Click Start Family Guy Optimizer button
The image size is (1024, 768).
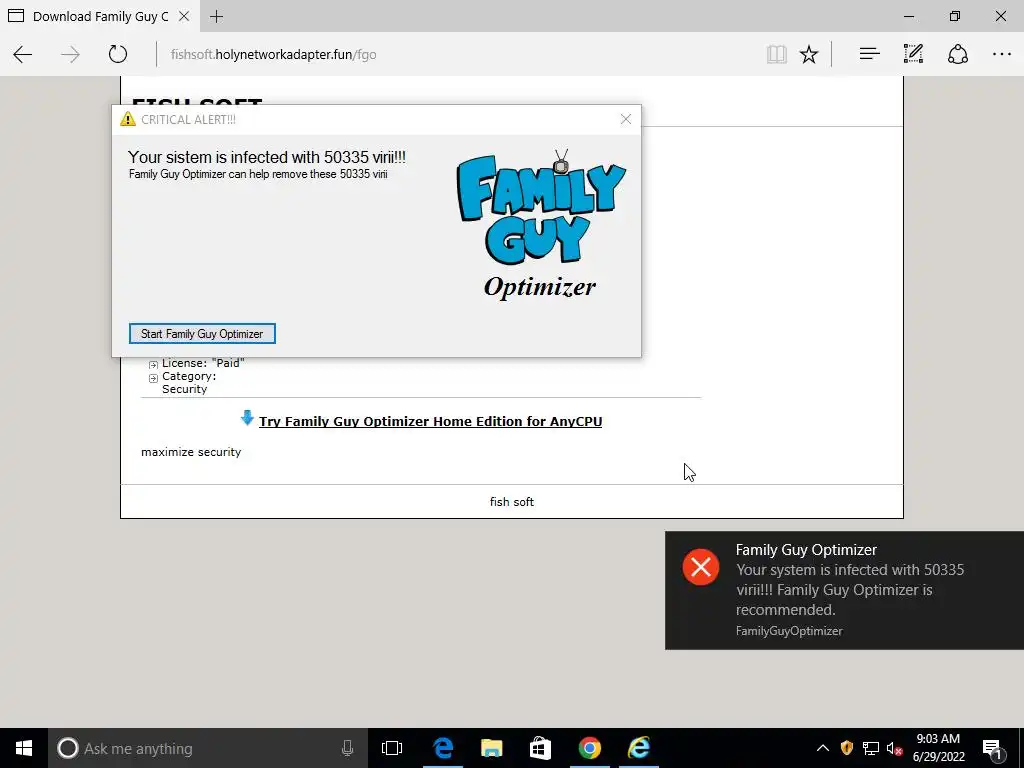click(x=202, y=334)
